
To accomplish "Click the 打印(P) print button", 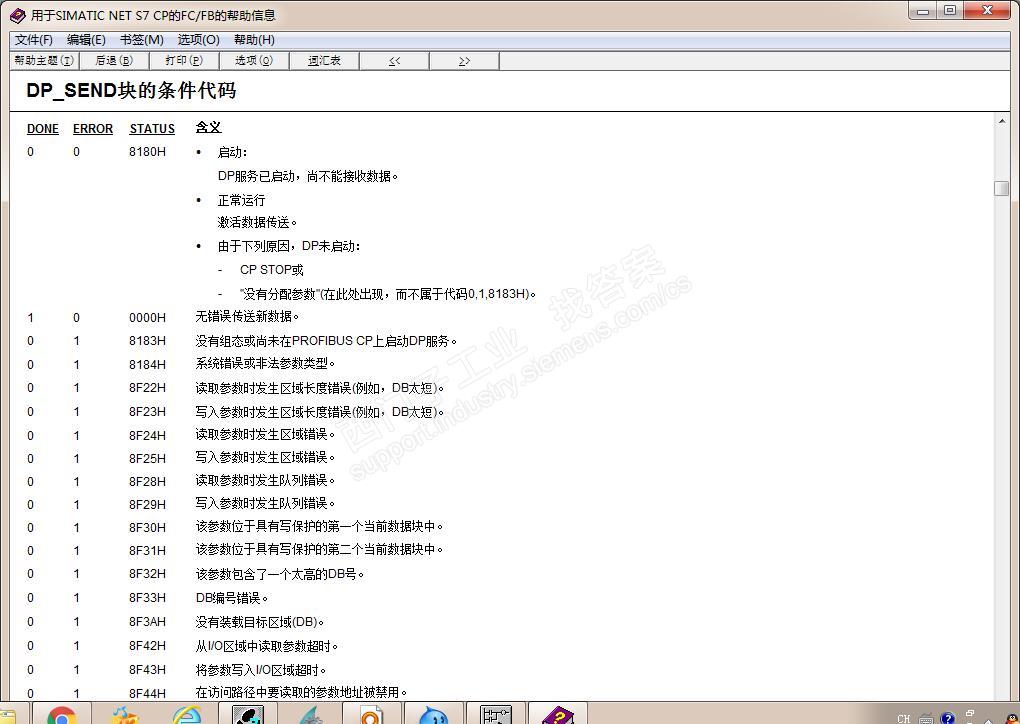I will click(x=184, y=60).
